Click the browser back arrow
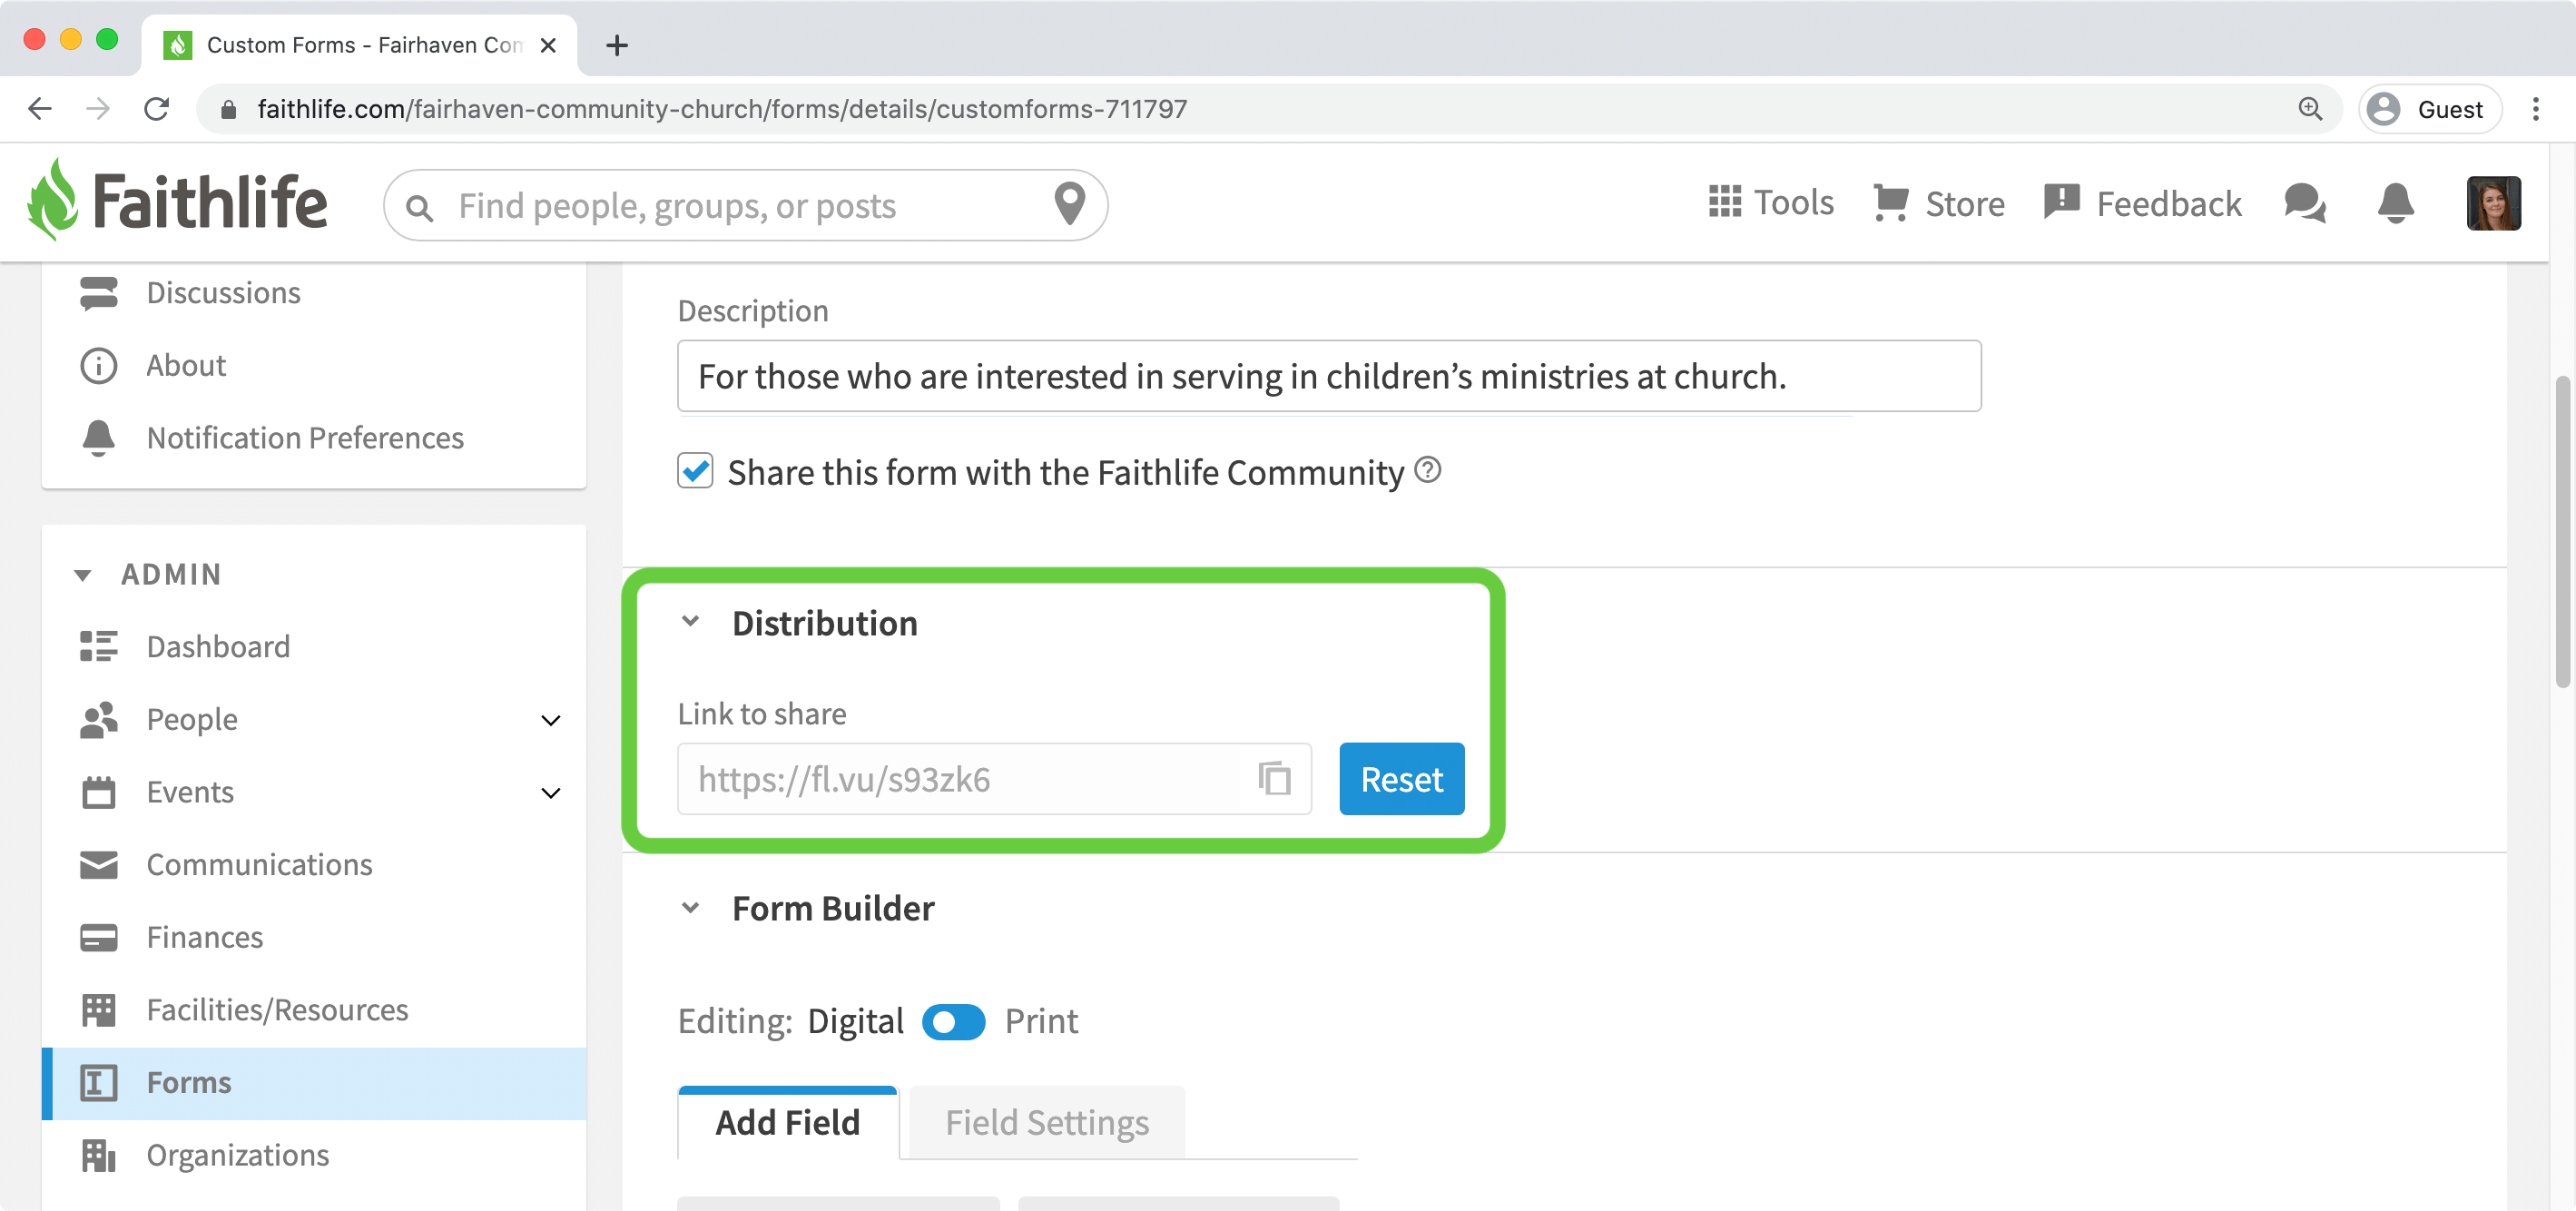Screen dimensions: 2576x1211 coord(40,109)
